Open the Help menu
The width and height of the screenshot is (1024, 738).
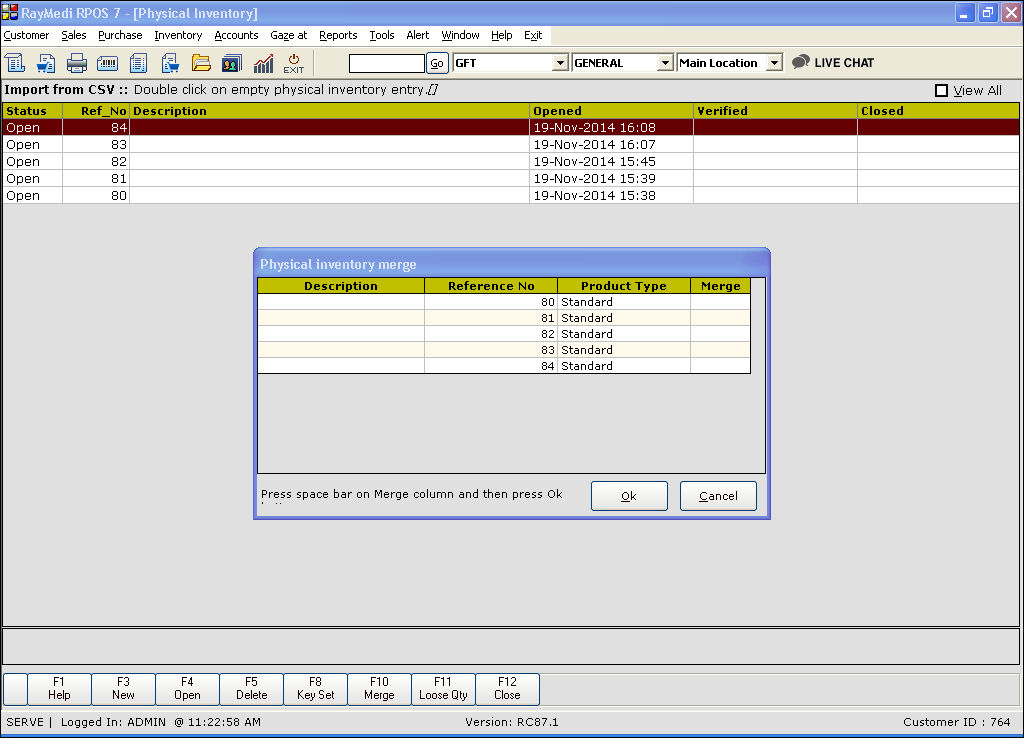coord(502,35)
